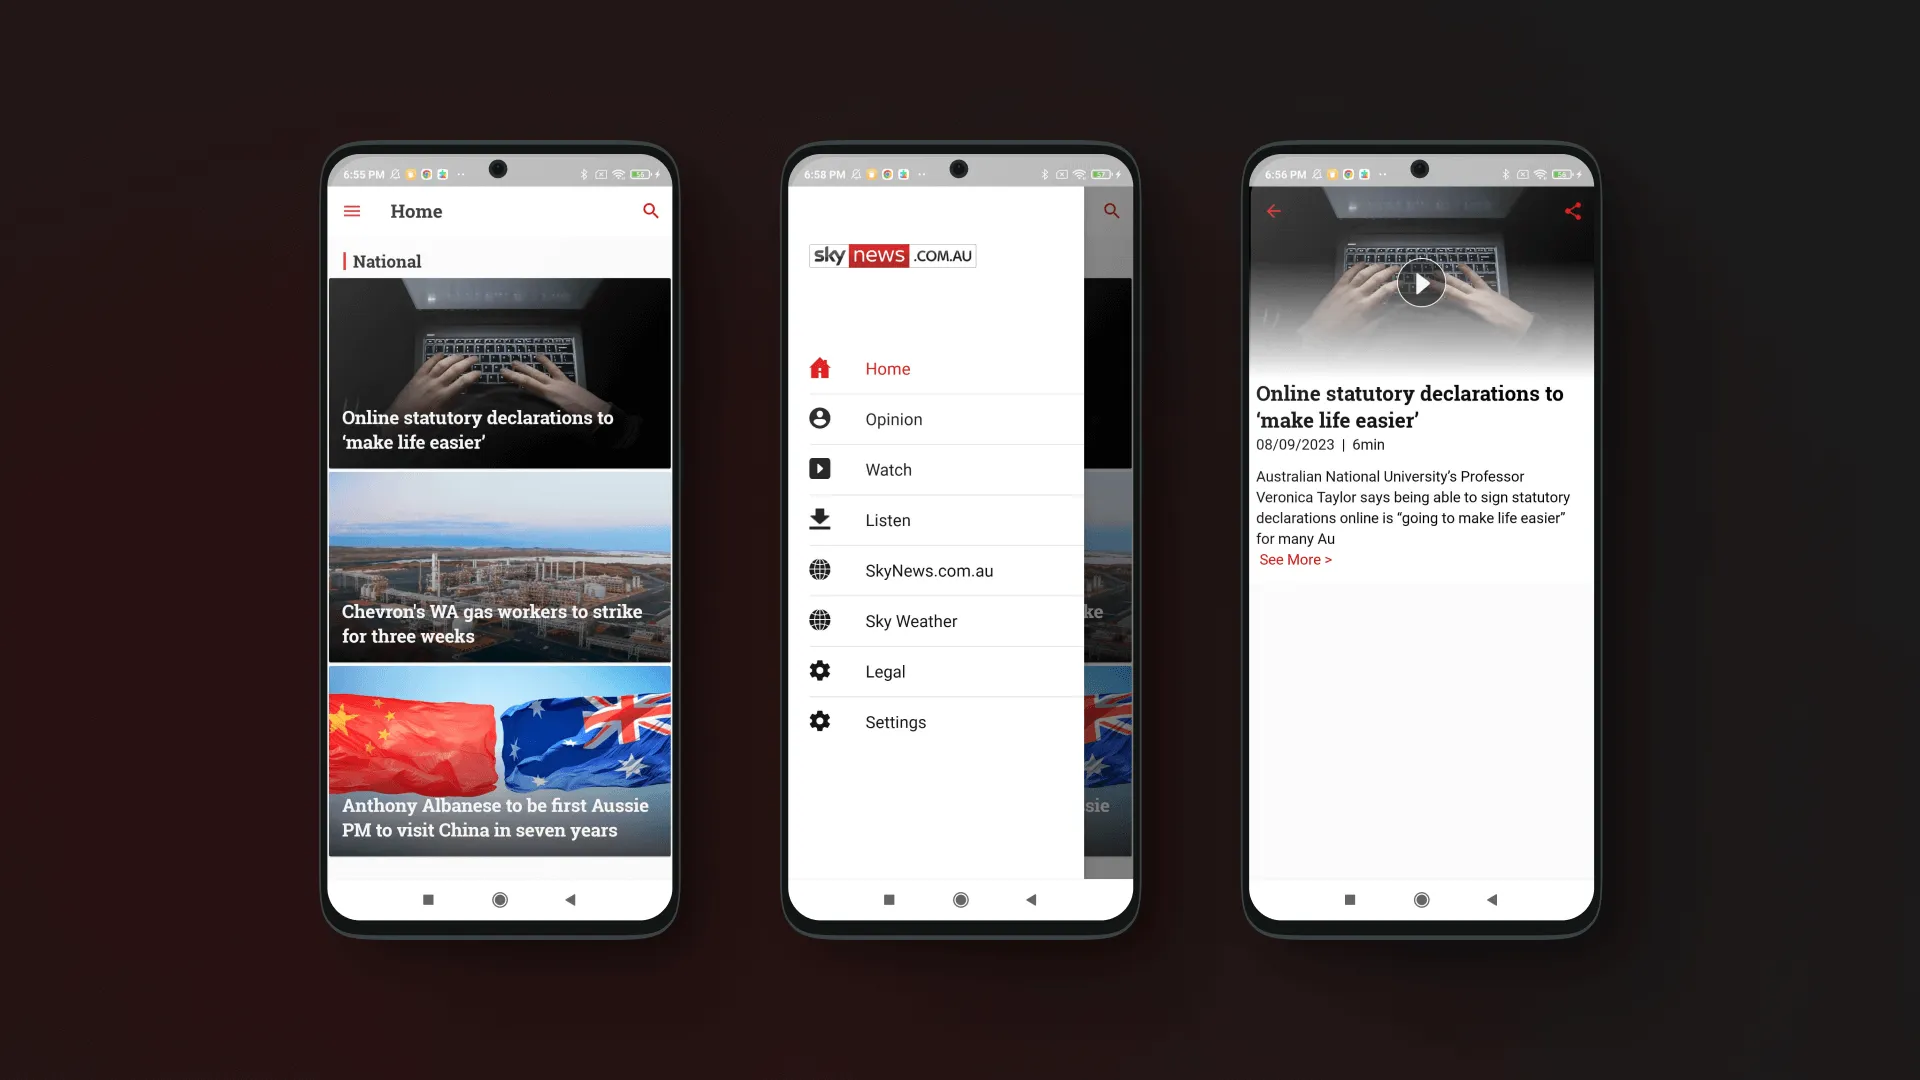Tap the Listen icon in sidebar menu
The height and width of the screenshot is (1080, 1920).
click(820, 520)
